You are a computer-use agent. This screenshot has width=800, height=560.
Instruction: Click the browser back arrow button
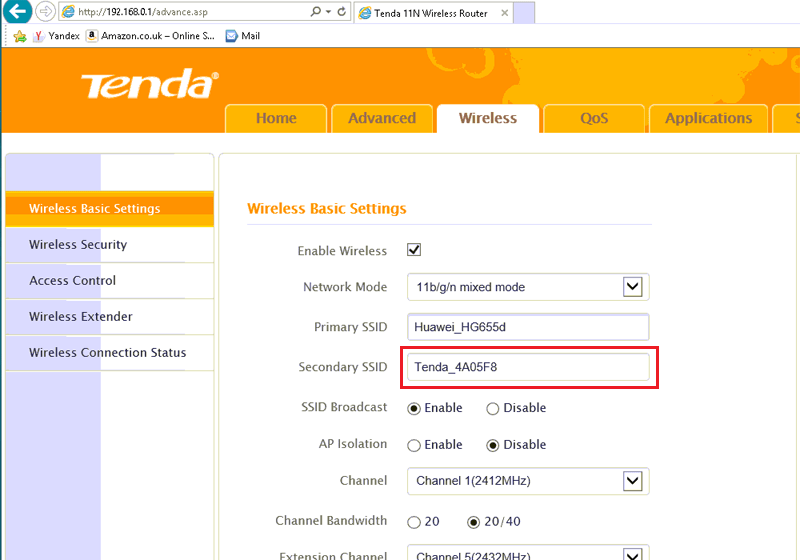pos(17,11)
